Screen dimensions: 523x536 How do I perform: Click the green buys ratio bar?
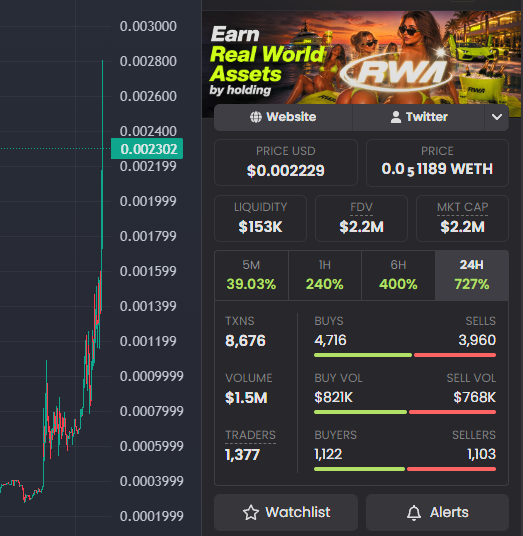(363, 355)
